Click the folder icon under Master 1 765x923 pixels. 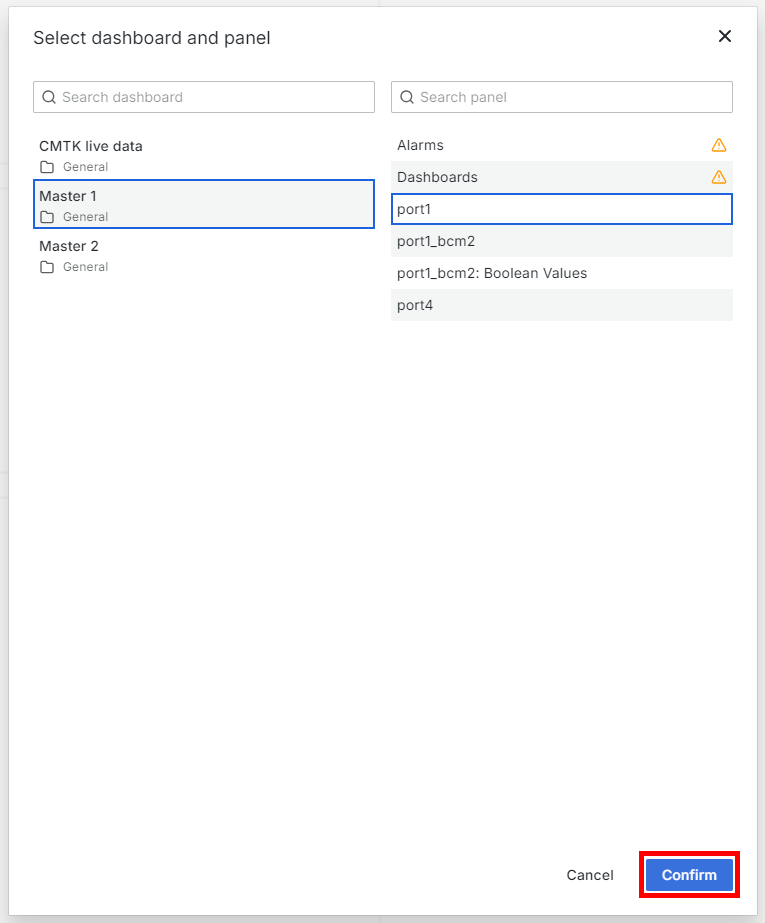click(47, 217)
